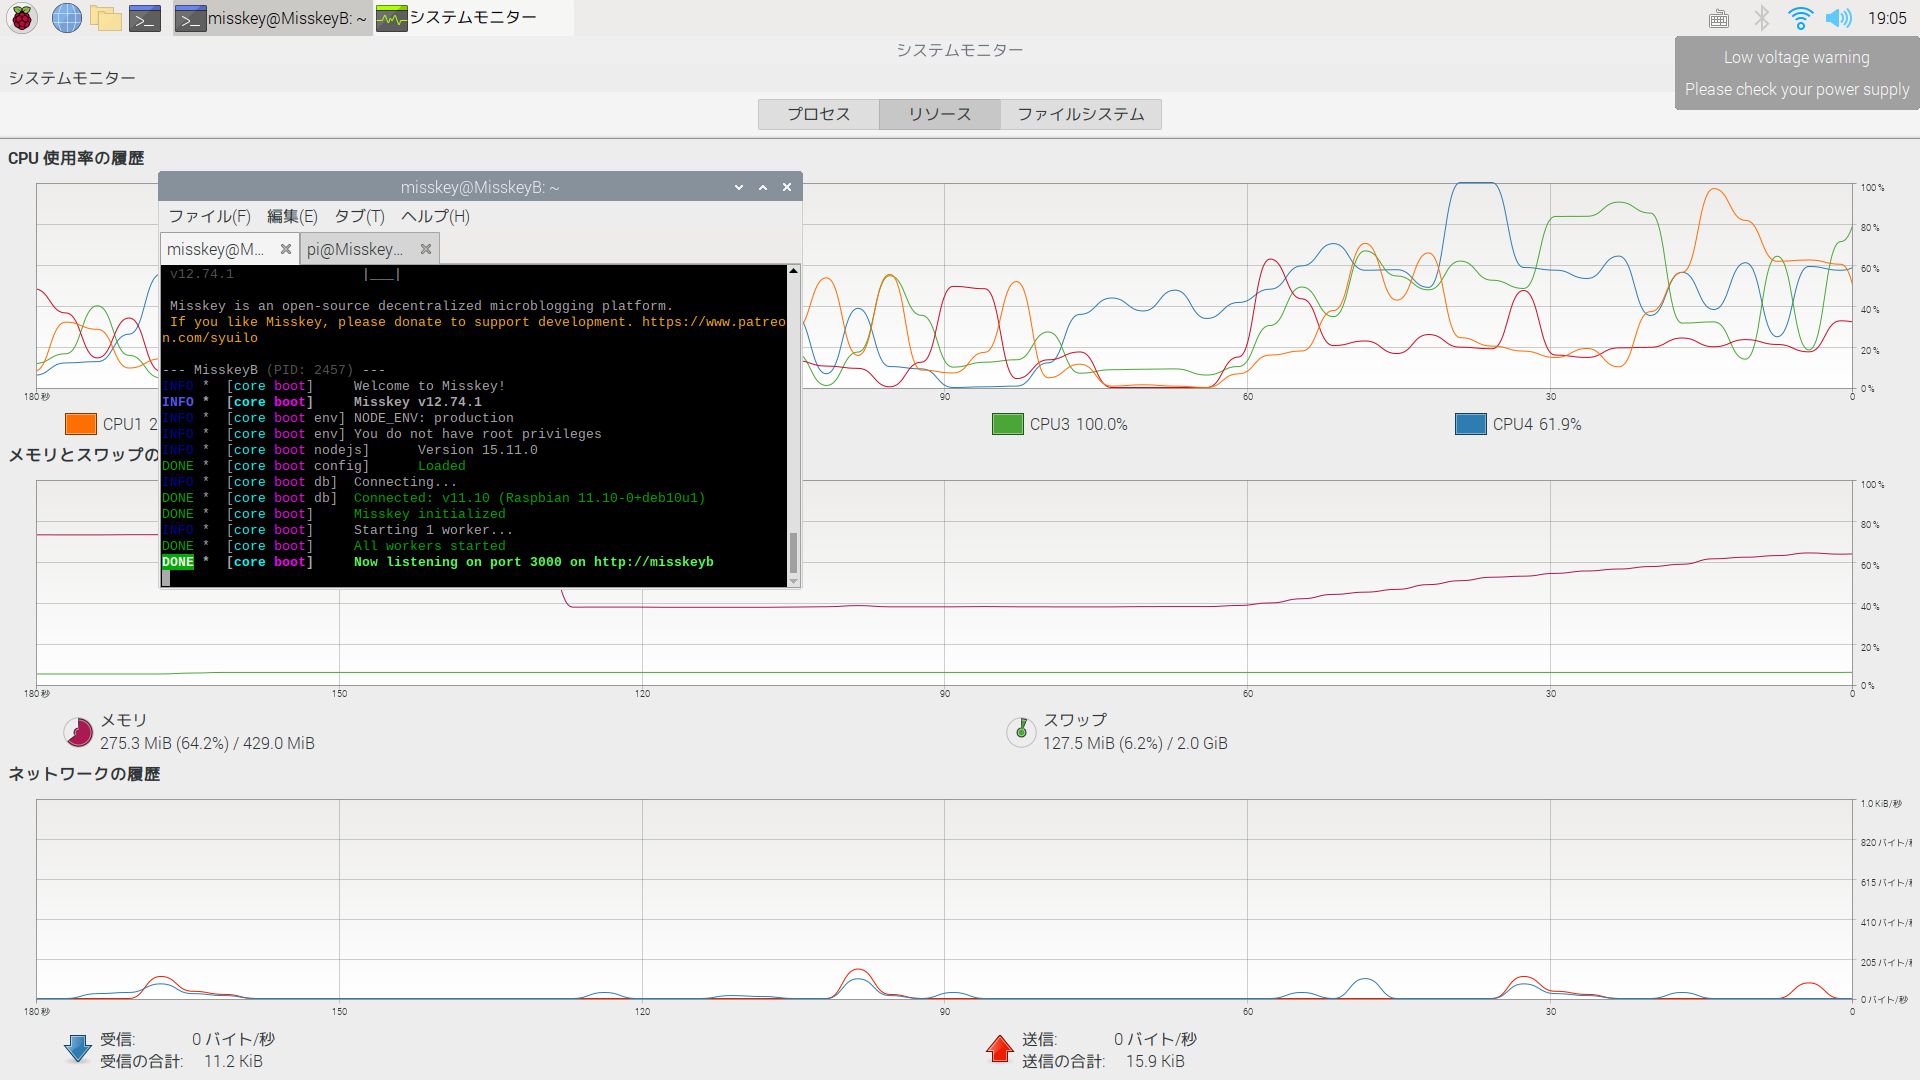The height and width of the screenshot is (1080, 1920).
Task: Switch to misskey@MisskeyB terminal taskbar entry
Action: pos(272,18)
